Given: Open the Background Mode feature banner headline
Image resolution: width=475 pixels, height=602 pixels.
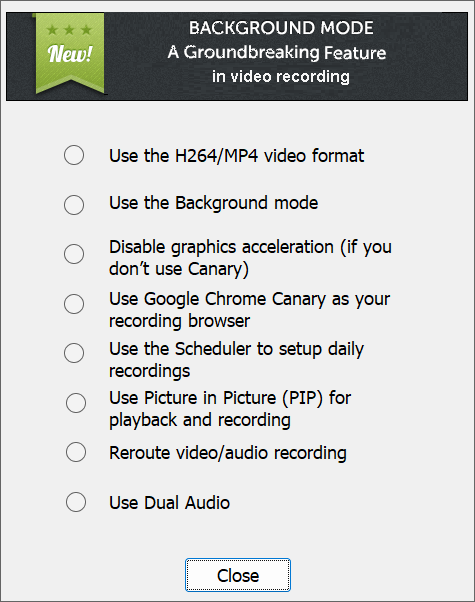Looking at the screenshot, I should [281, 28].
